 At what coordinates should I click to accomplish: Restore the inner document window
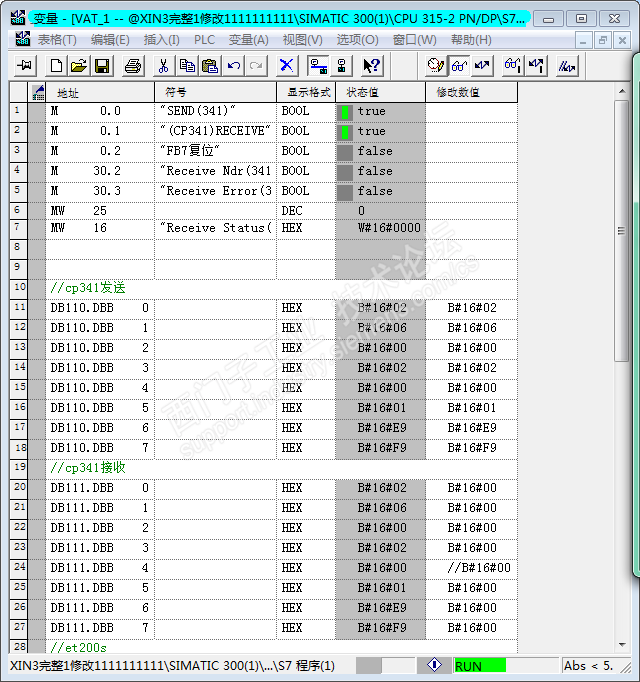point(603,40)
